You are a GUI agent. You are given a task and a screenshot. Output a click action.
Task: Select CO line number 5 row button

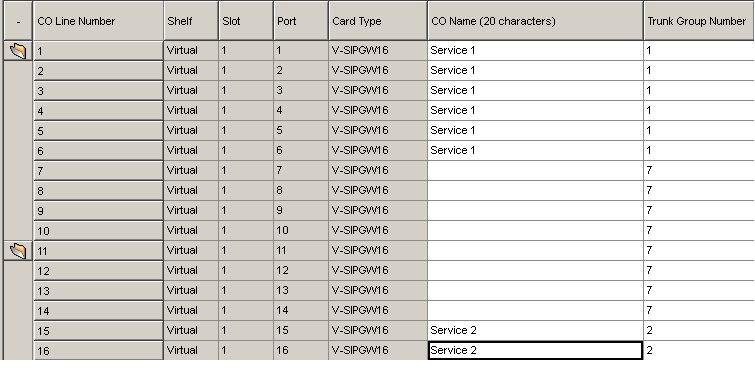[98, 131]
